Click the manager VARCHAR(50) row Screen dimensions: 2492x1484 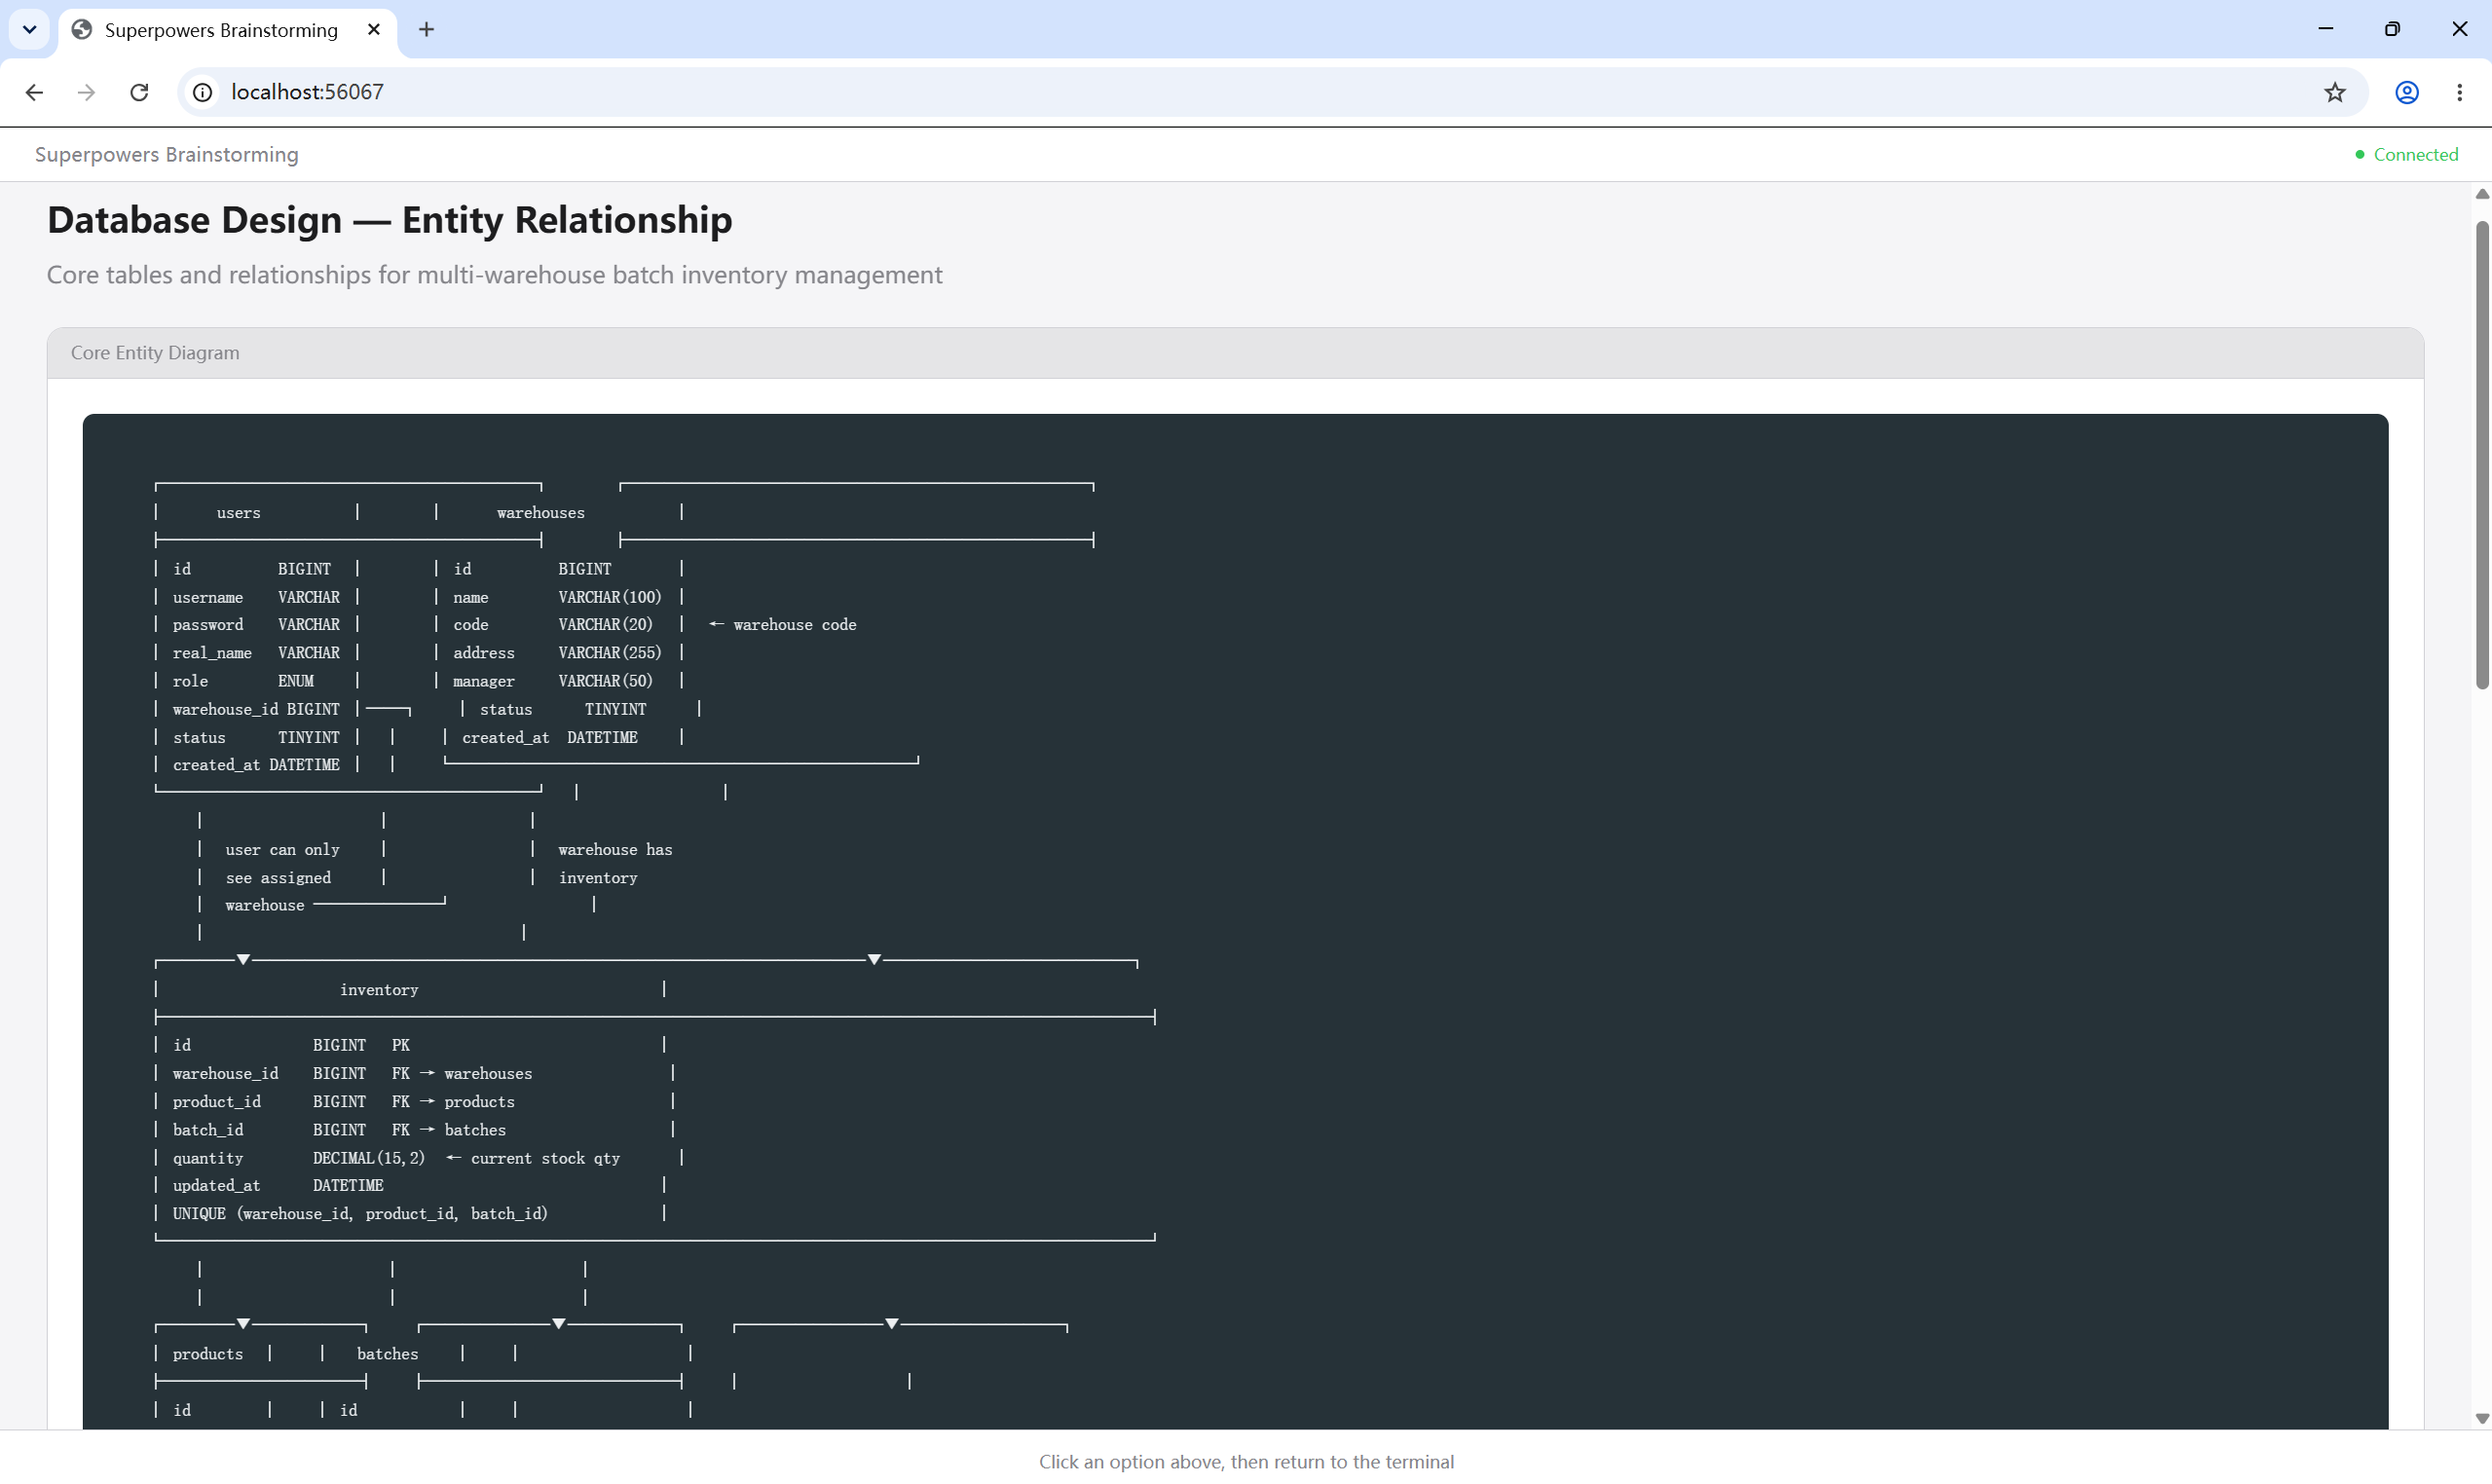553,681
